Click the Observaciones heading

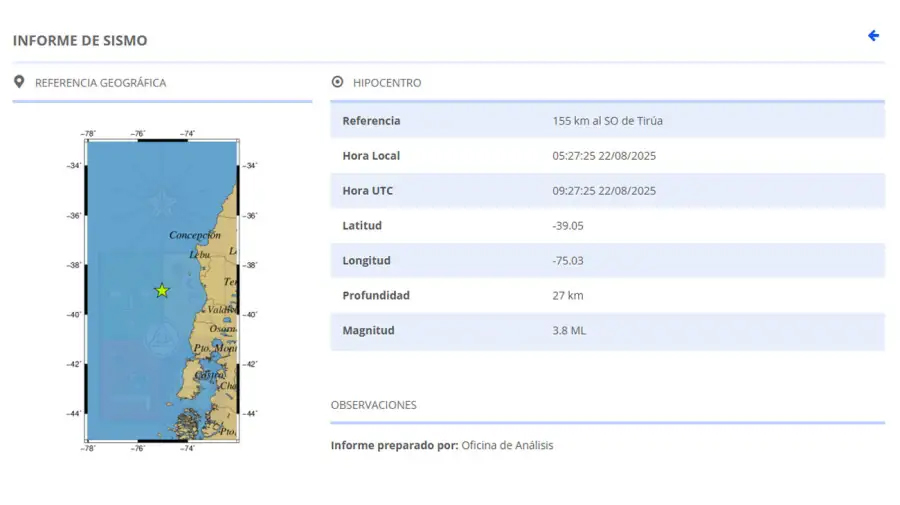(373, 405)
